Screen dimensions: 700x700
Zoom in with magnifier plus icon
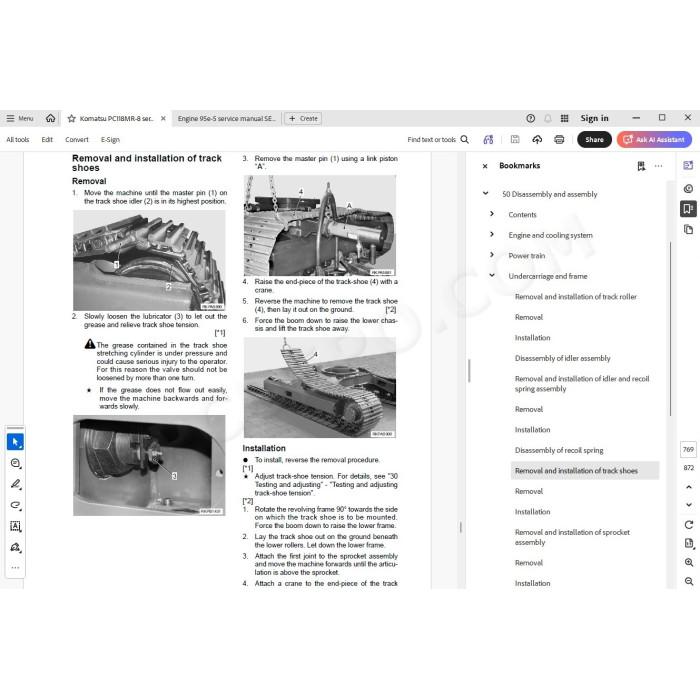[x=689, y=562]
